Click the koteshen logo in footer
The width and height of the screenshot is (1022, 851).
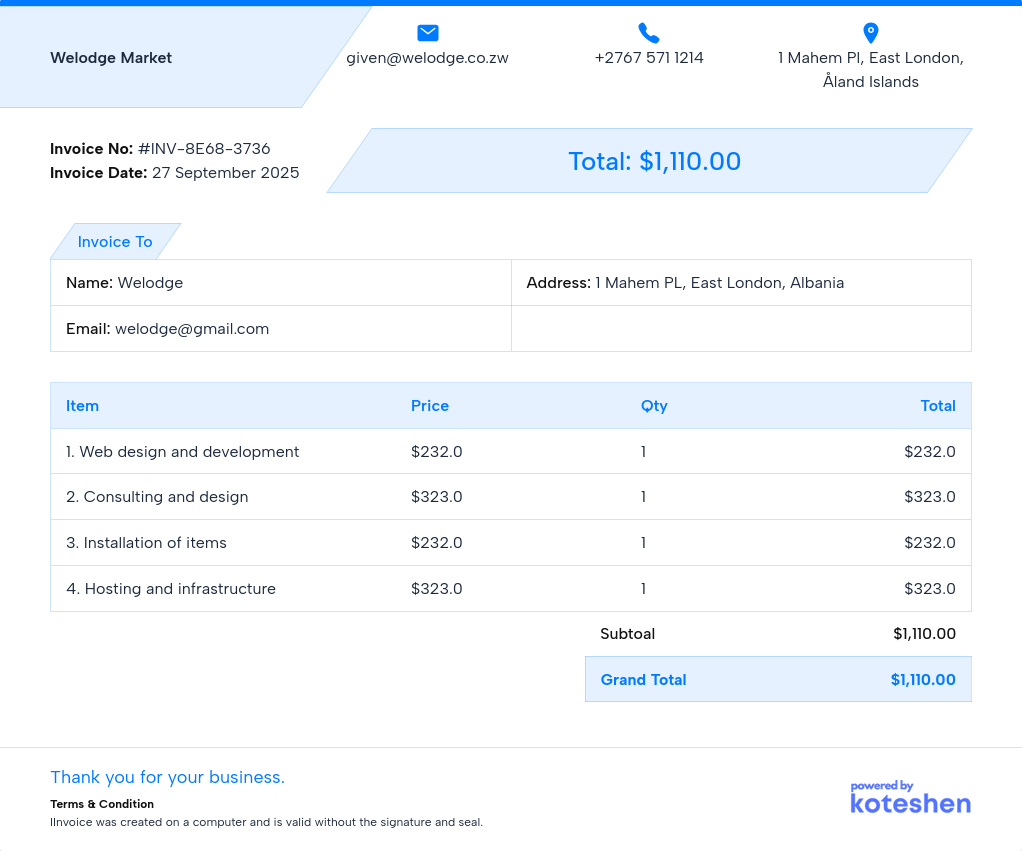tap(910, 797)
